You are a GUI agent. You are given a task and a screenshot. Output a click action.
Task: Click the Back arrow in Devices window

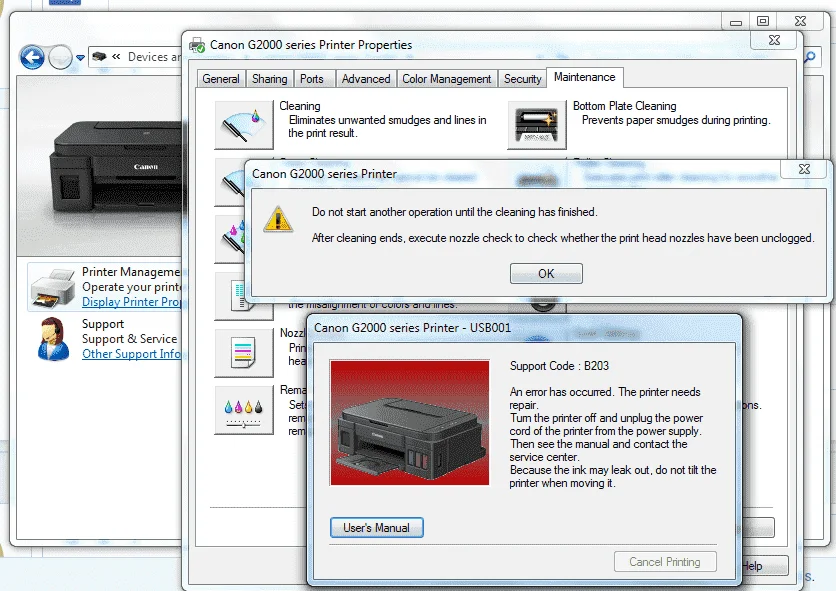(32, 57)
